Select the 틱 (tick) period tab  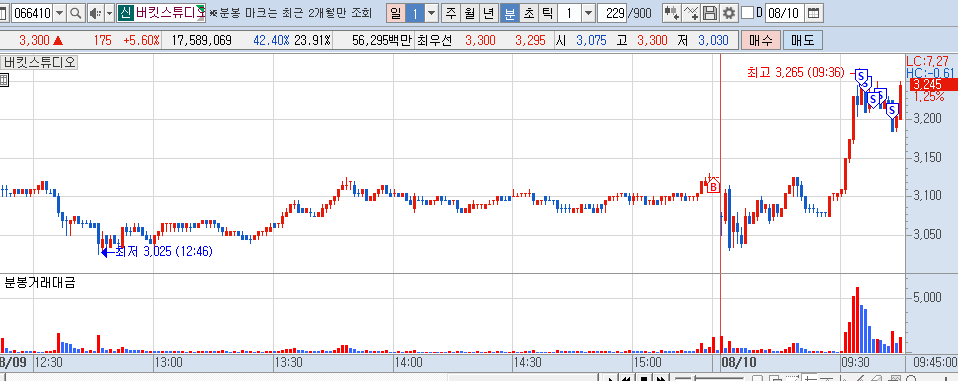point(547,12)
